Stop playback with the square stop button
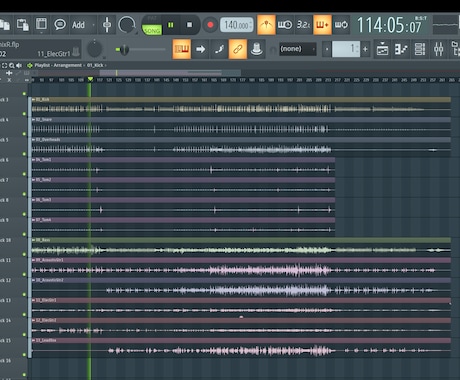460x380 pixels. 189,25
